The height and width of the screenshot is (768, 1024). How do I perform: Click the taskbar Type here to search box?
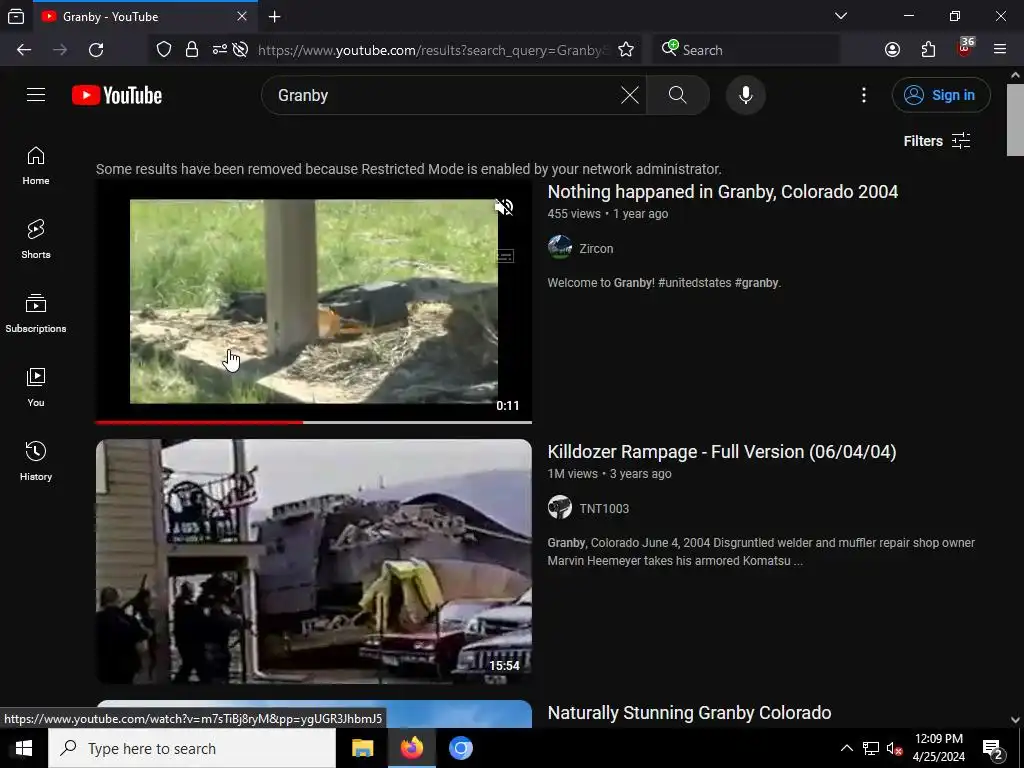tap(192, 748)
